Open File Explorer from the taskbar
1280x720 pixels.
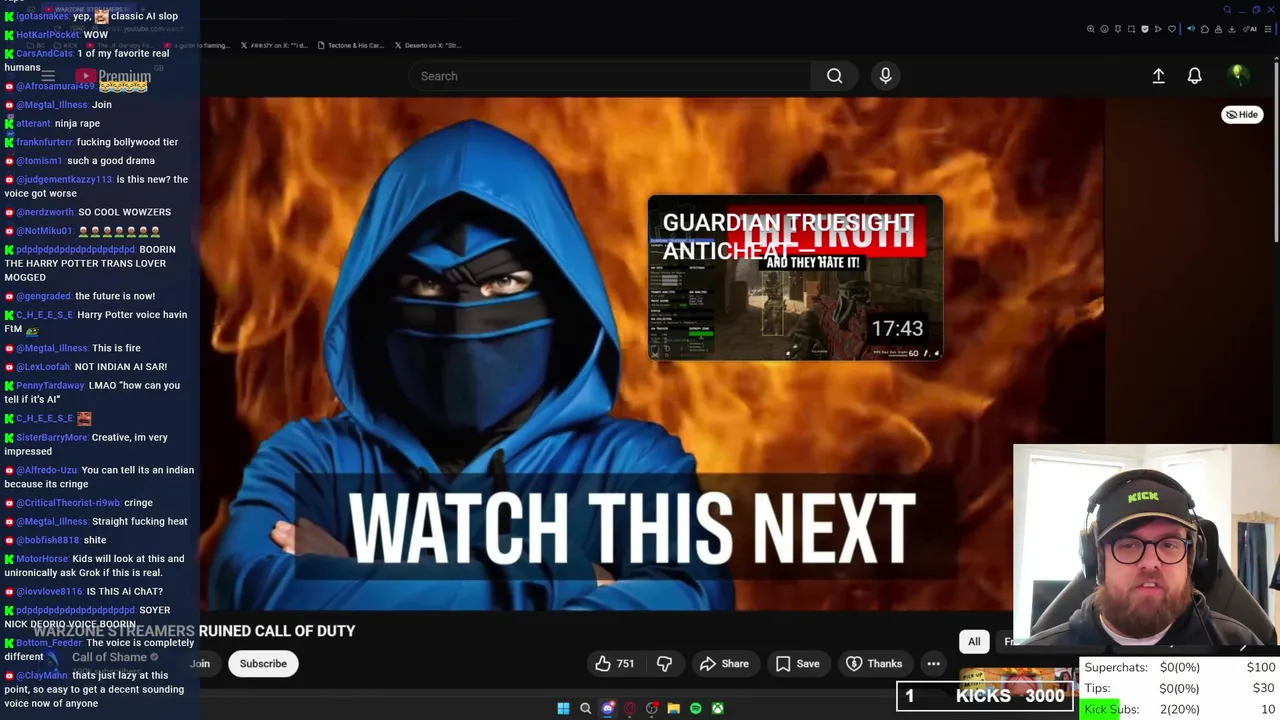(x=673, y=708)
